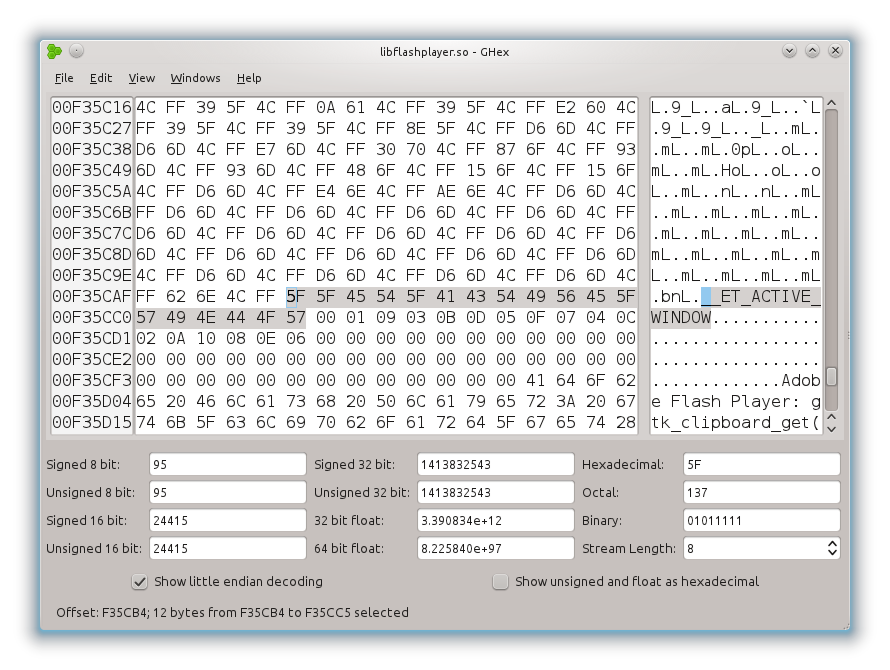
Task: Click byte E7 in row 00F35C38
Action: click(x=266, y=149)
